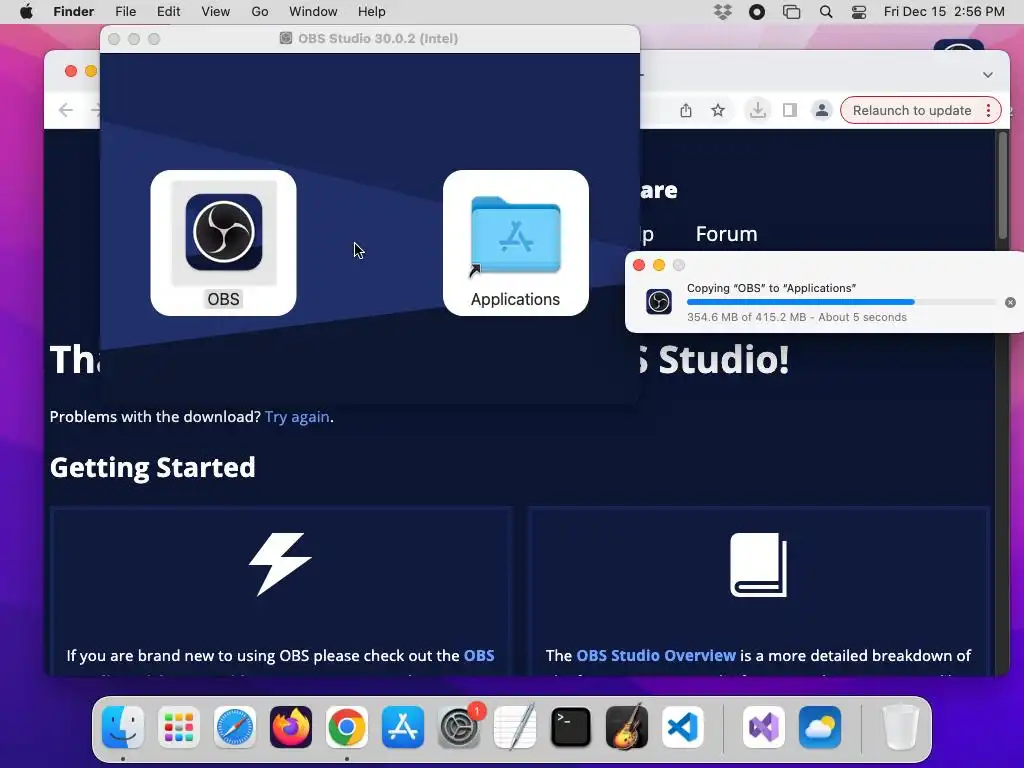This screenshot has height=768, width=1024.
Task: Close the copy progress dialog with the red button
Action: coord(639,264)
